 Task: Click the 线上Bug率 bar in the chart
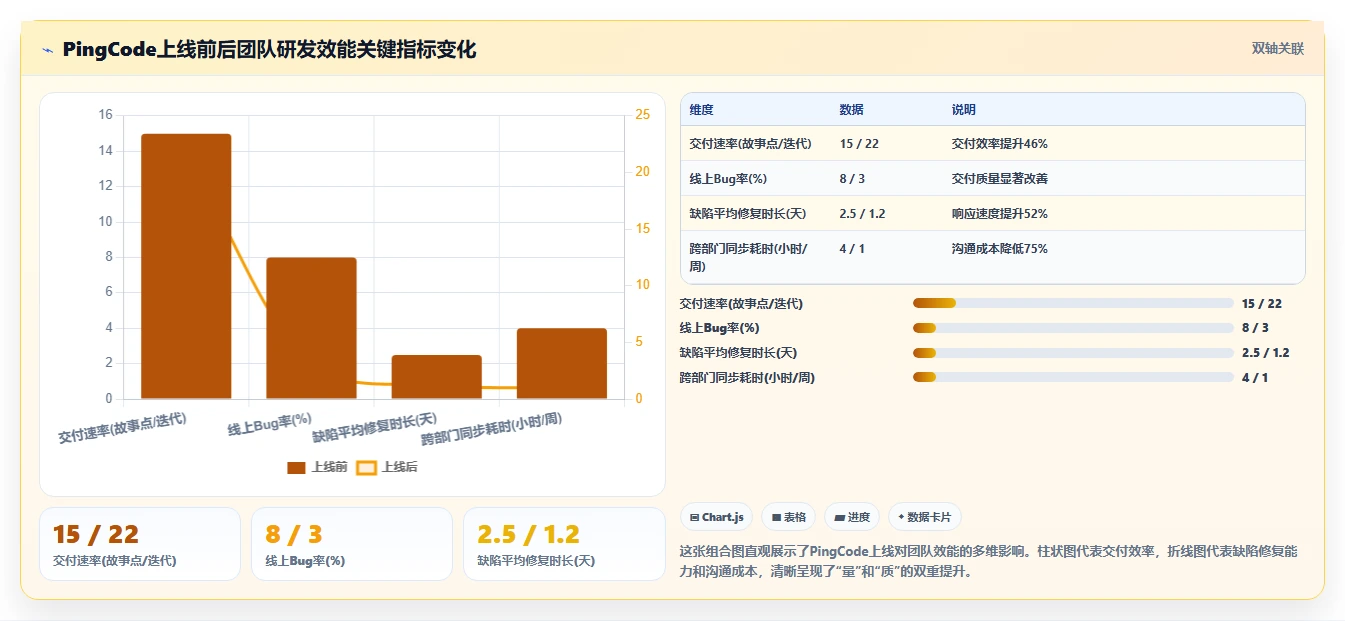click(x=311, y=328)
